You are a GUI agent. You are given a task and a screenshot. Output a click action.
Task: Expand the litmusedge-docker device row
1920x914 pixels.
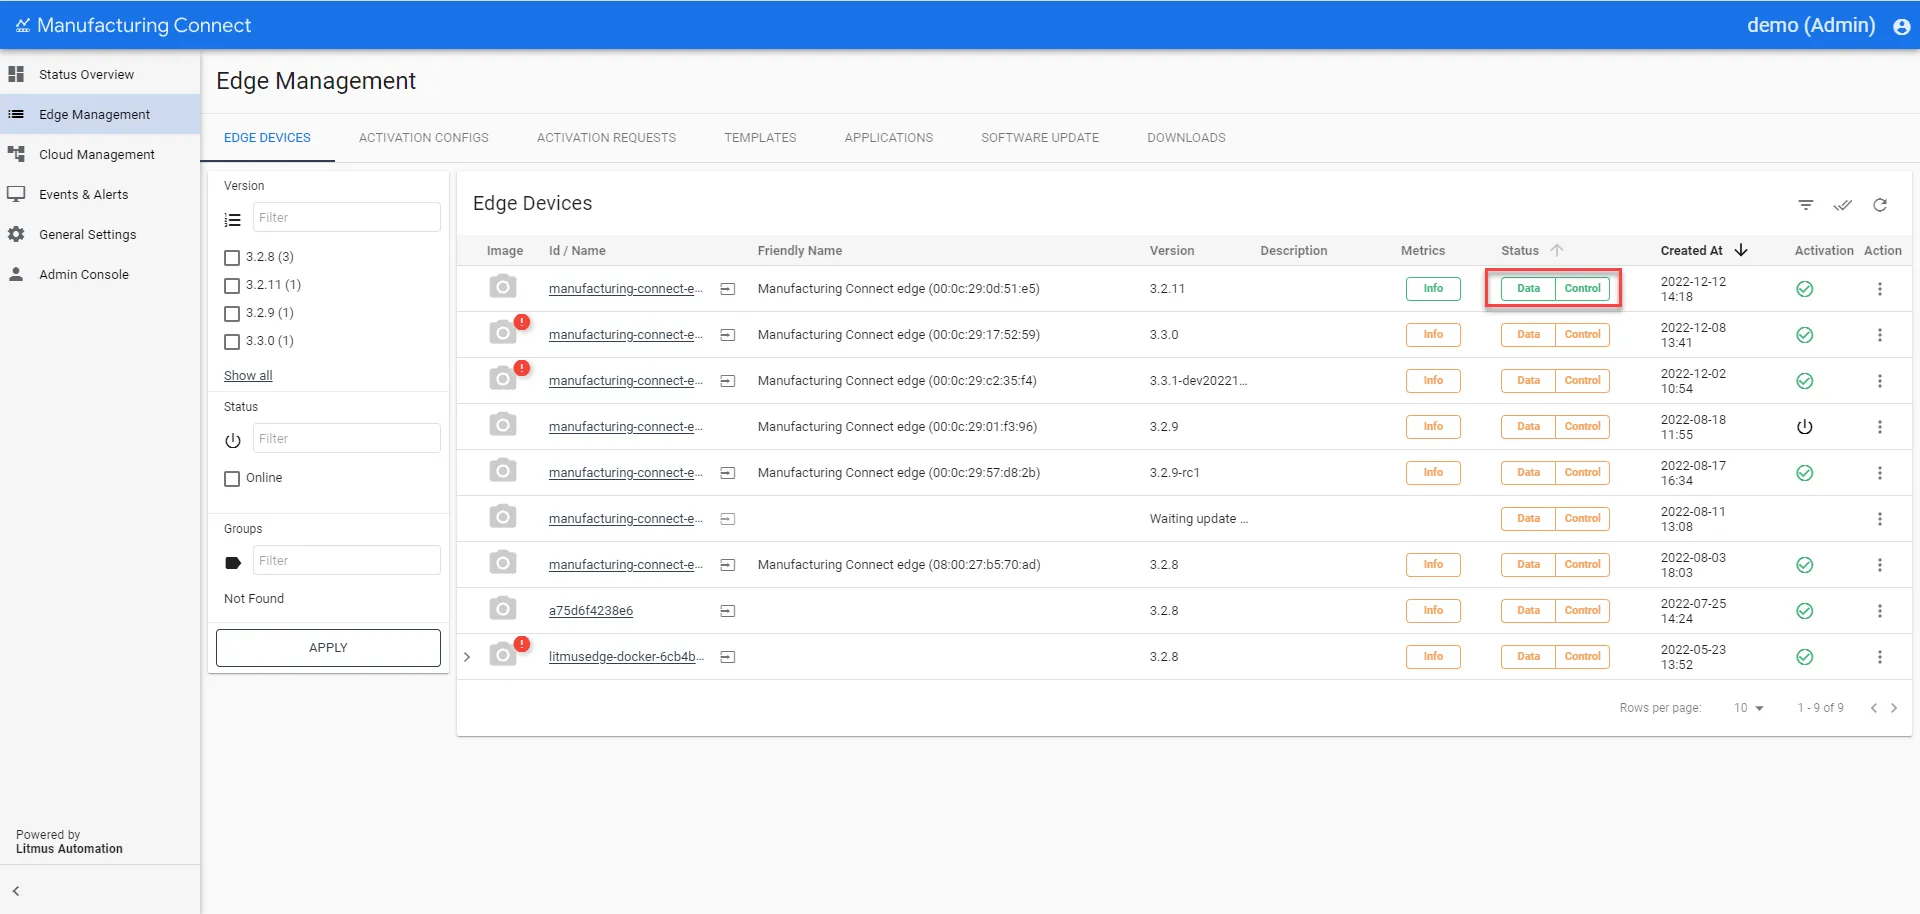click(467, 657)
